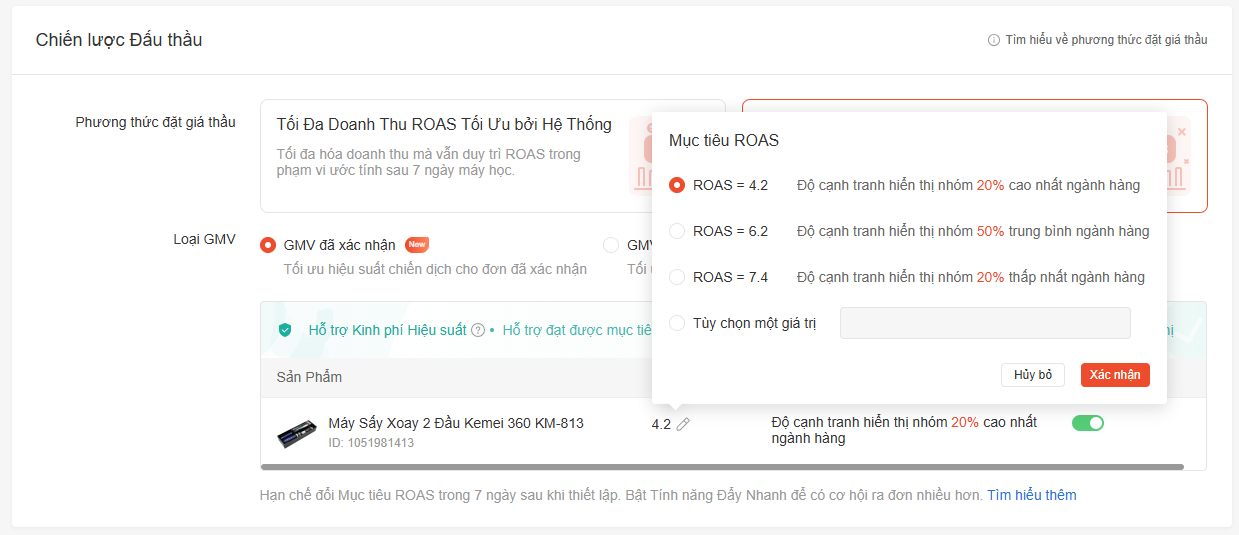Select ROAS = 4.2 radio option
Screen dimensions: 1239x535
(x=677, y=185)
